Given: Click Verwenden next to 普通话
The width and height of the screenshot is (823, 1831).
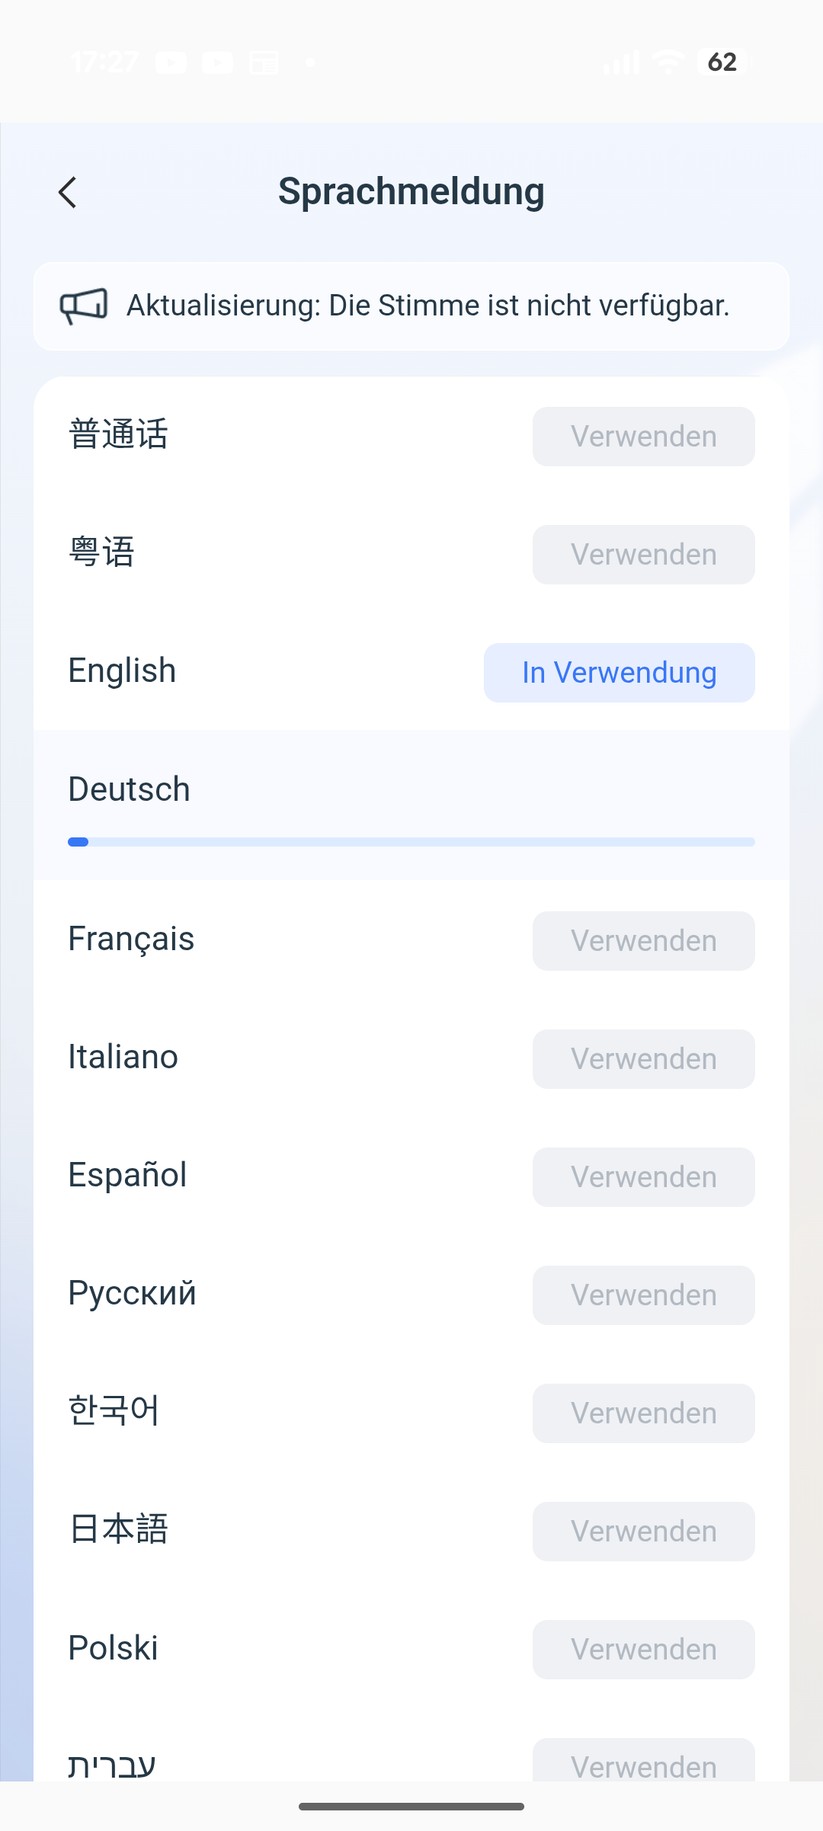Looking at the screenshot, I should click(643, 436).
